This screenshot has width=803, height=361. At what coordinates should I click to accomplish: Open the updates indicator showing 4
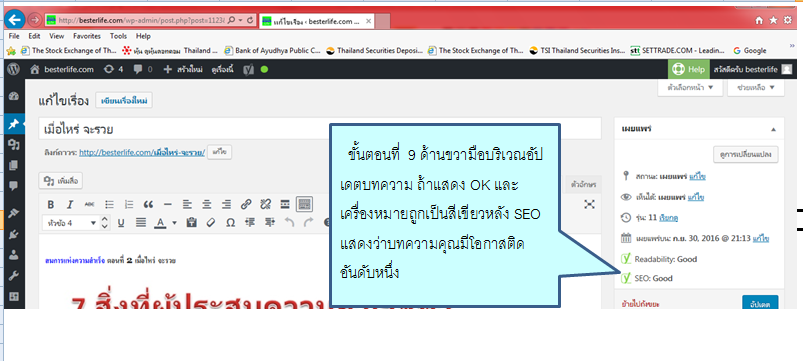113,69
